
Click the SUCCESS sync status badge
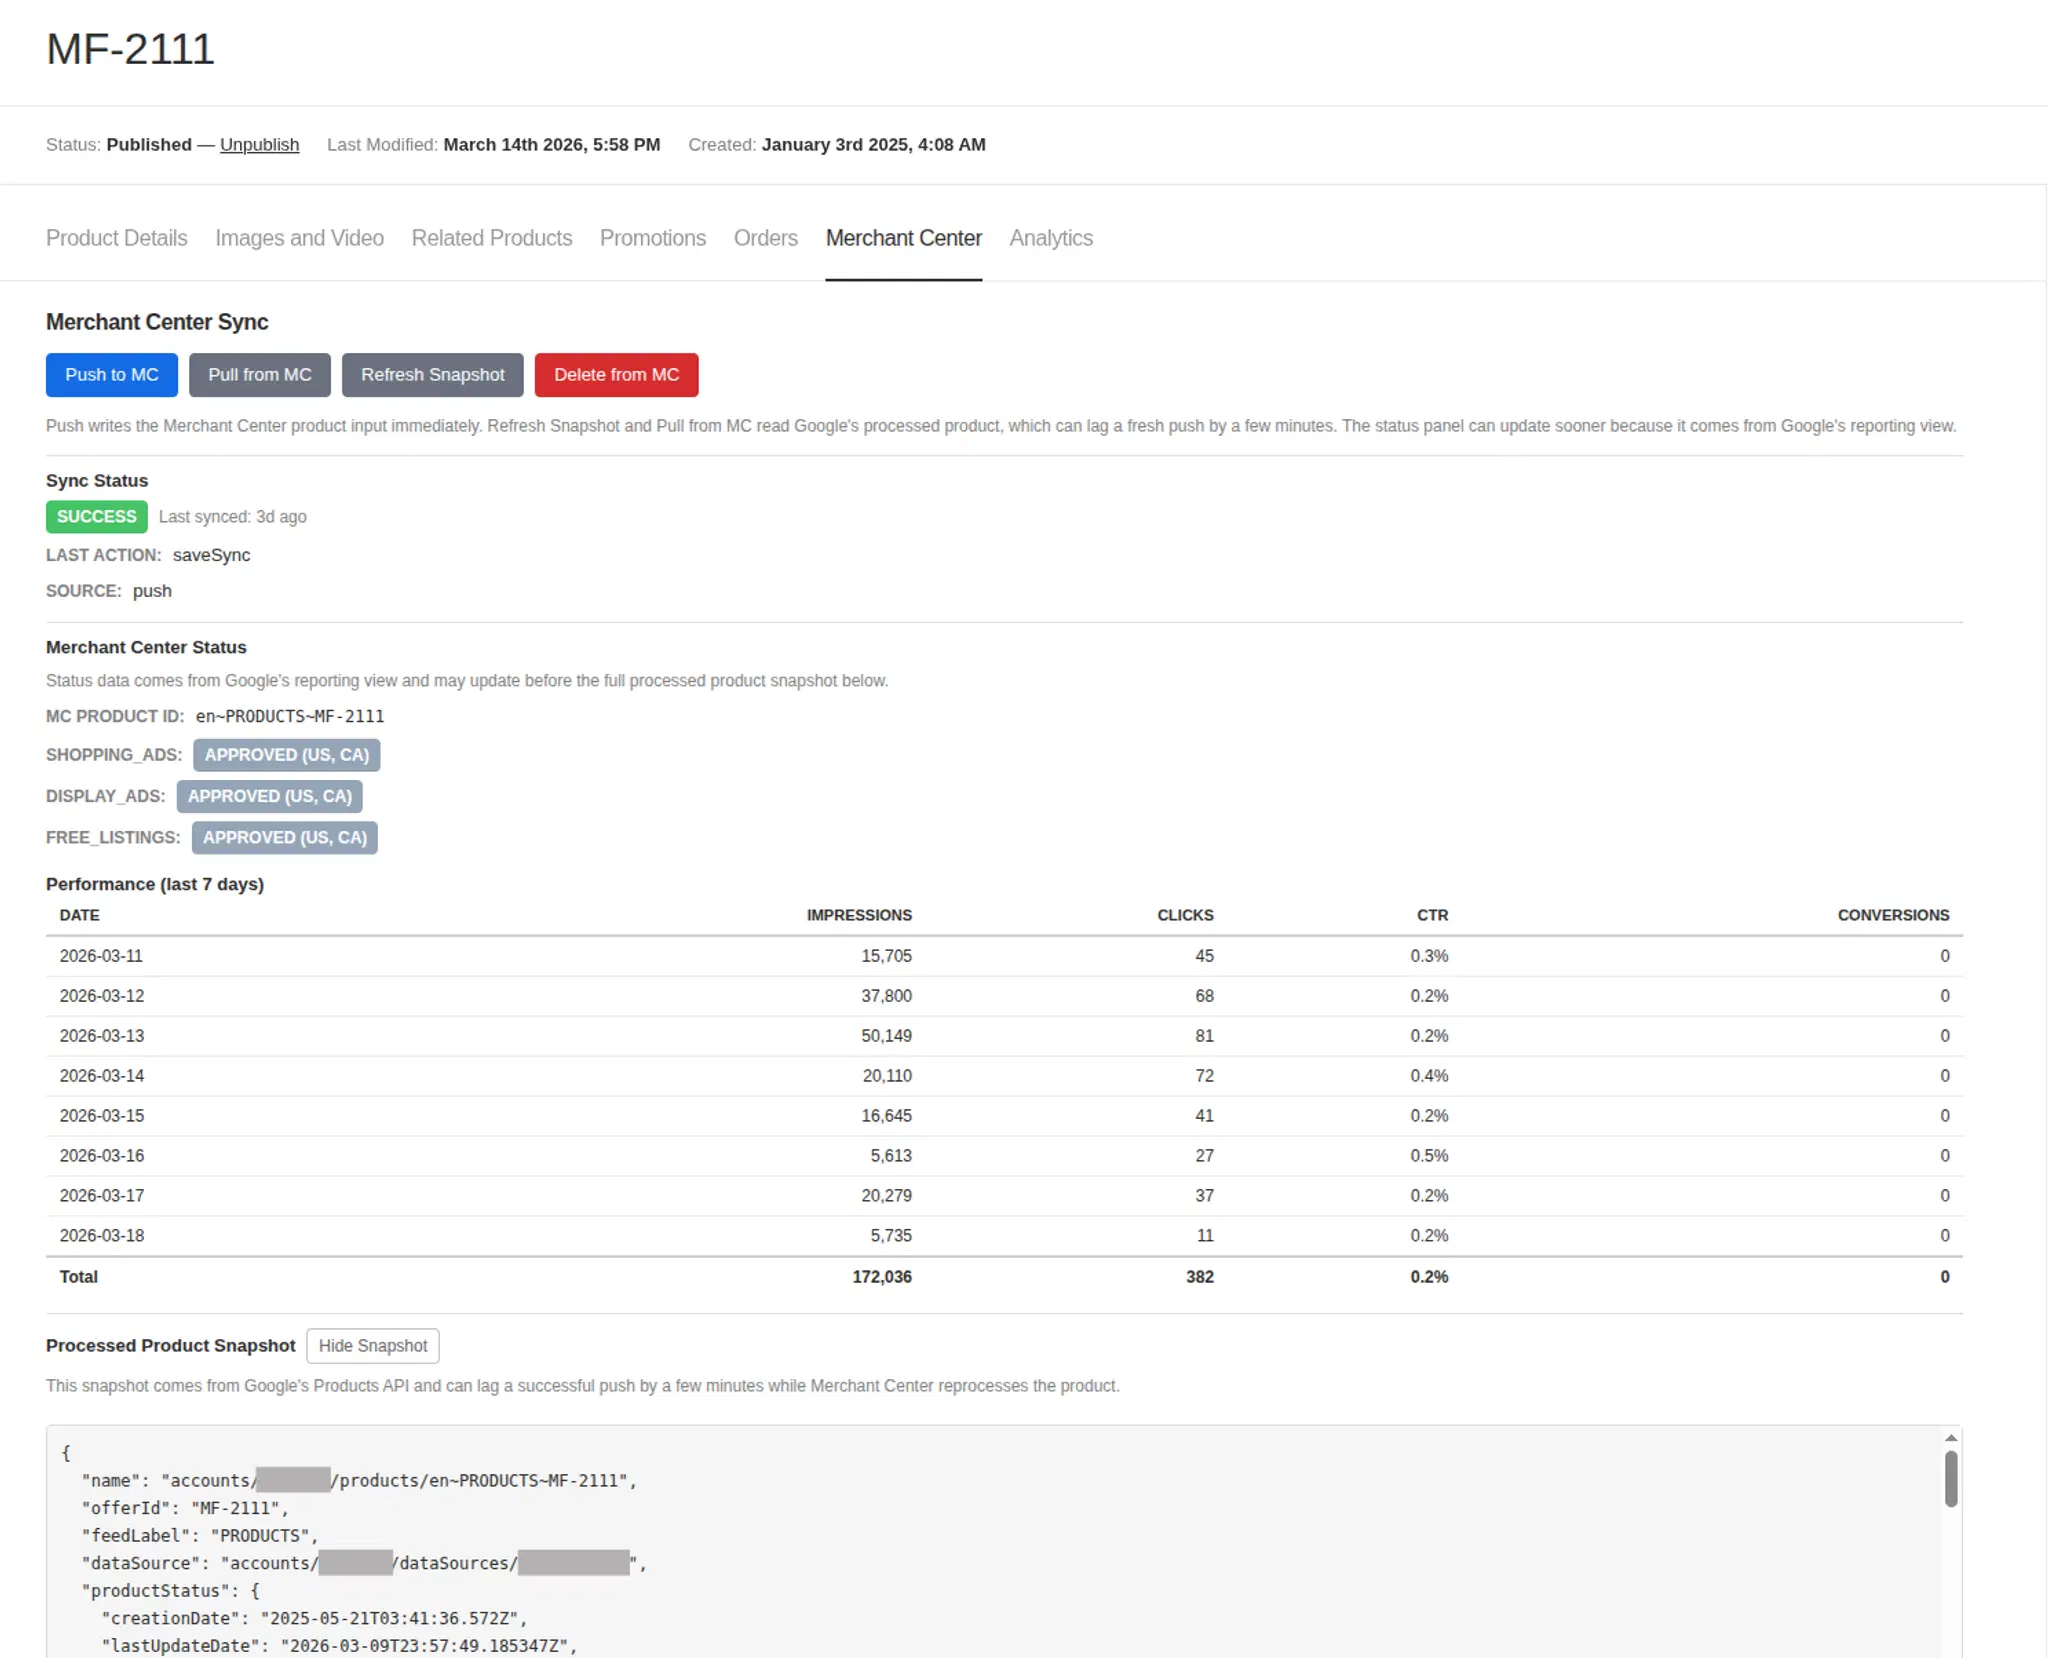(x=96, y=516)
